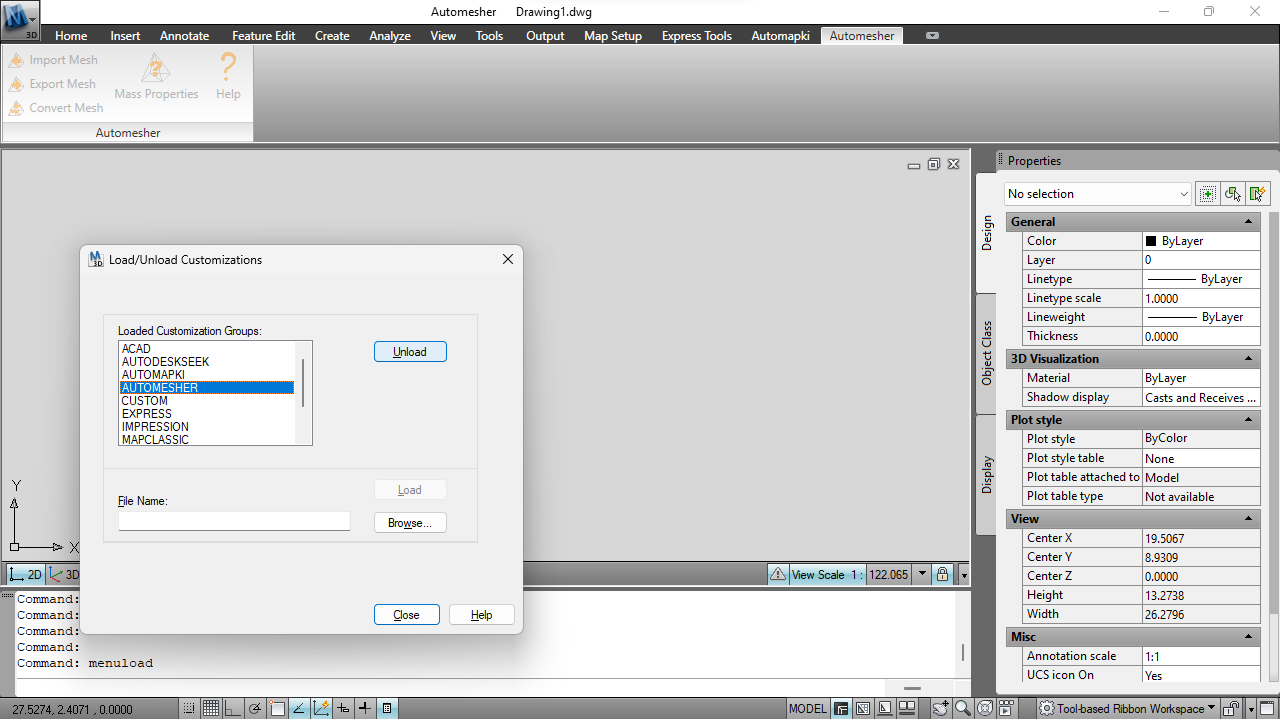Click the Color ByLayer black swatch
Viewport: 1280px width, 720px height.
(1152, 241)
